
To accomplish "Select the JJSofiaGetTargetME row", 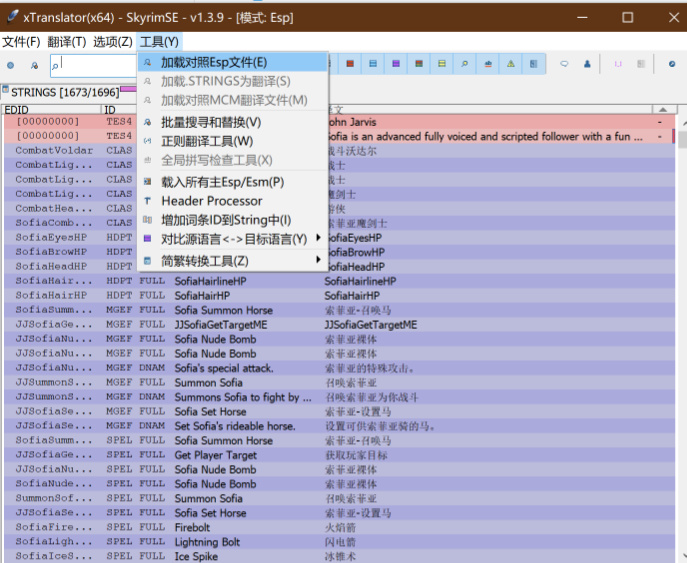I will (340, 325).
